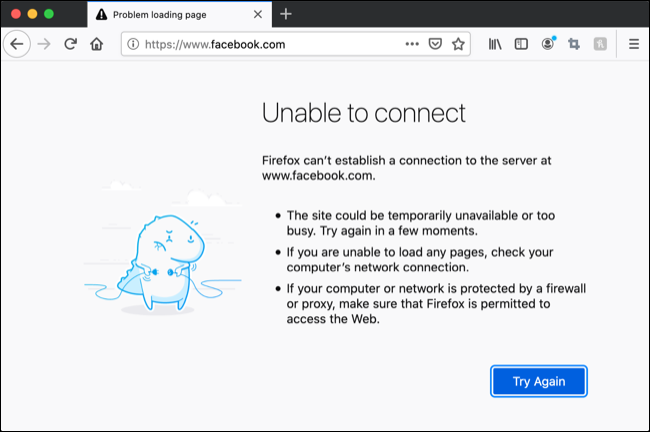Reload the current page

click(70, 44)
